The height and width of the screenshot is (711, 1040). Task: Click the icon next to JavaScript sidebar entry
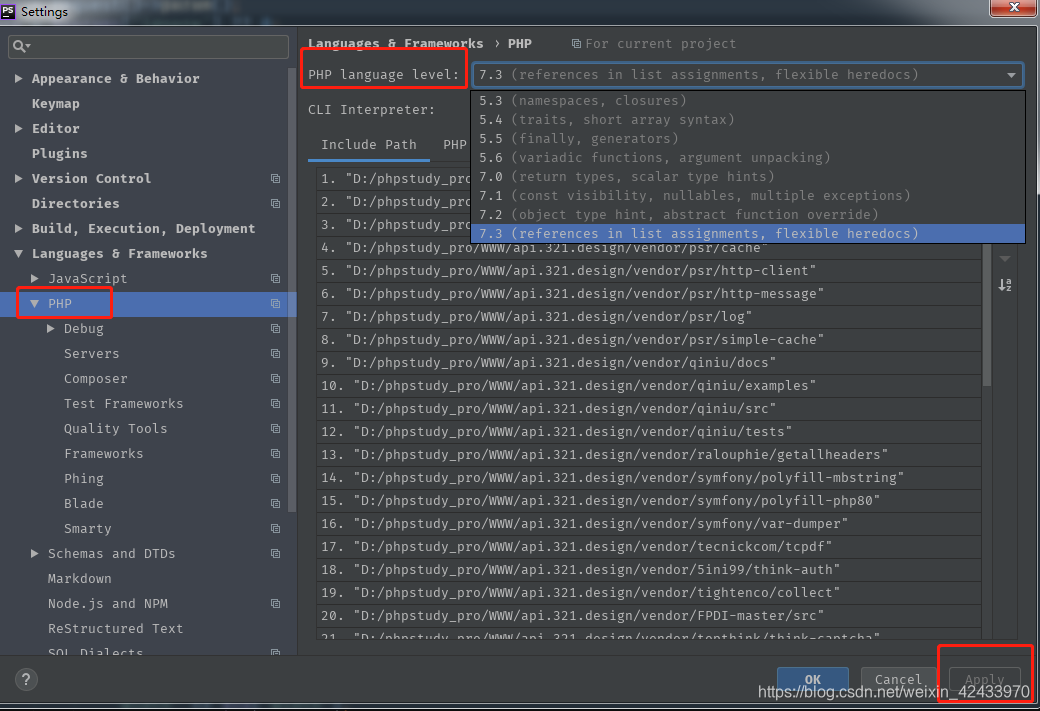click(275, 278)
